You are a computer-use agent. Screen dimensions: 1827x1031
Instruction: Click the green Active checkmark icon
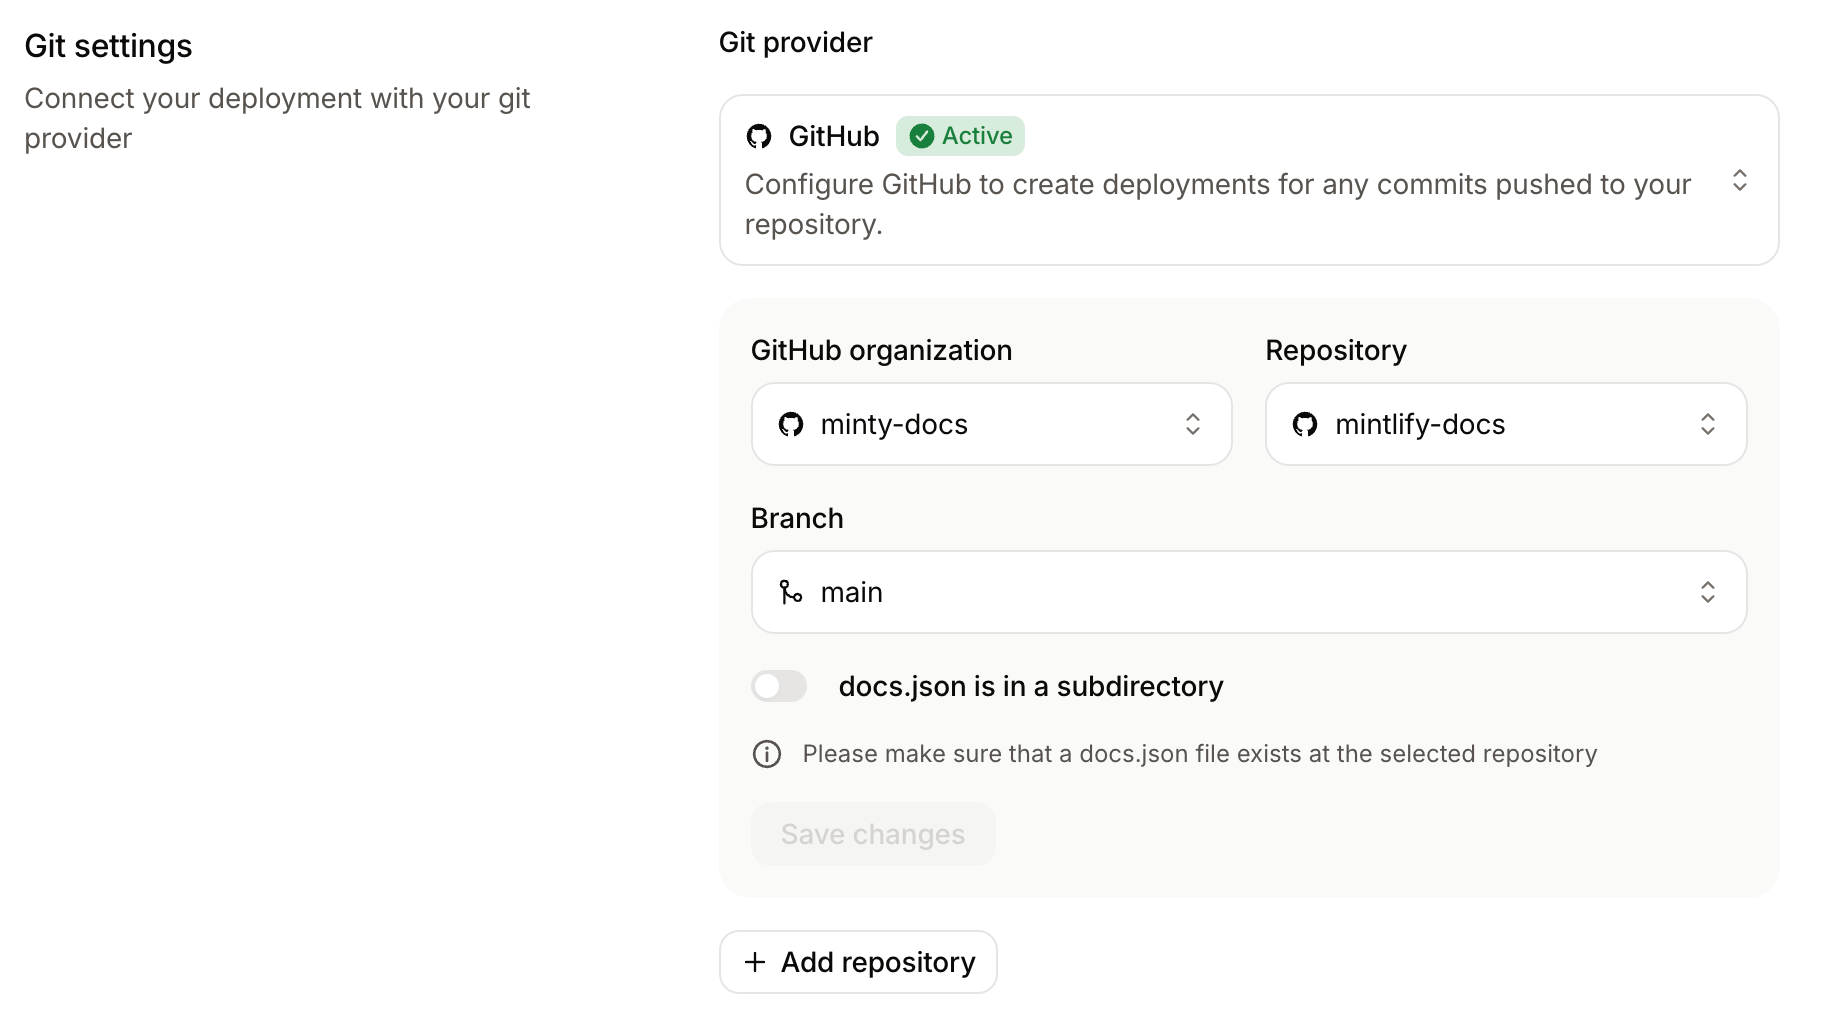[922, 136]
